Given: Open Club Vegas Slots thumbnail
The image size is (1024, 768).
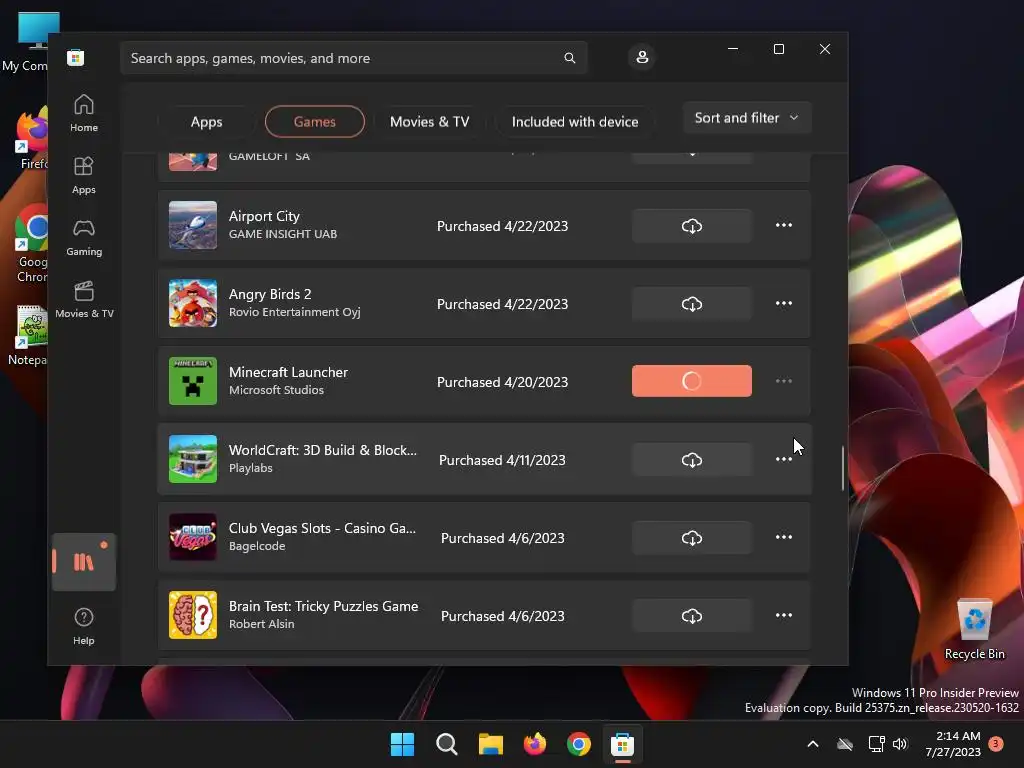Looking at the screenshot, I should coord(193,537).
